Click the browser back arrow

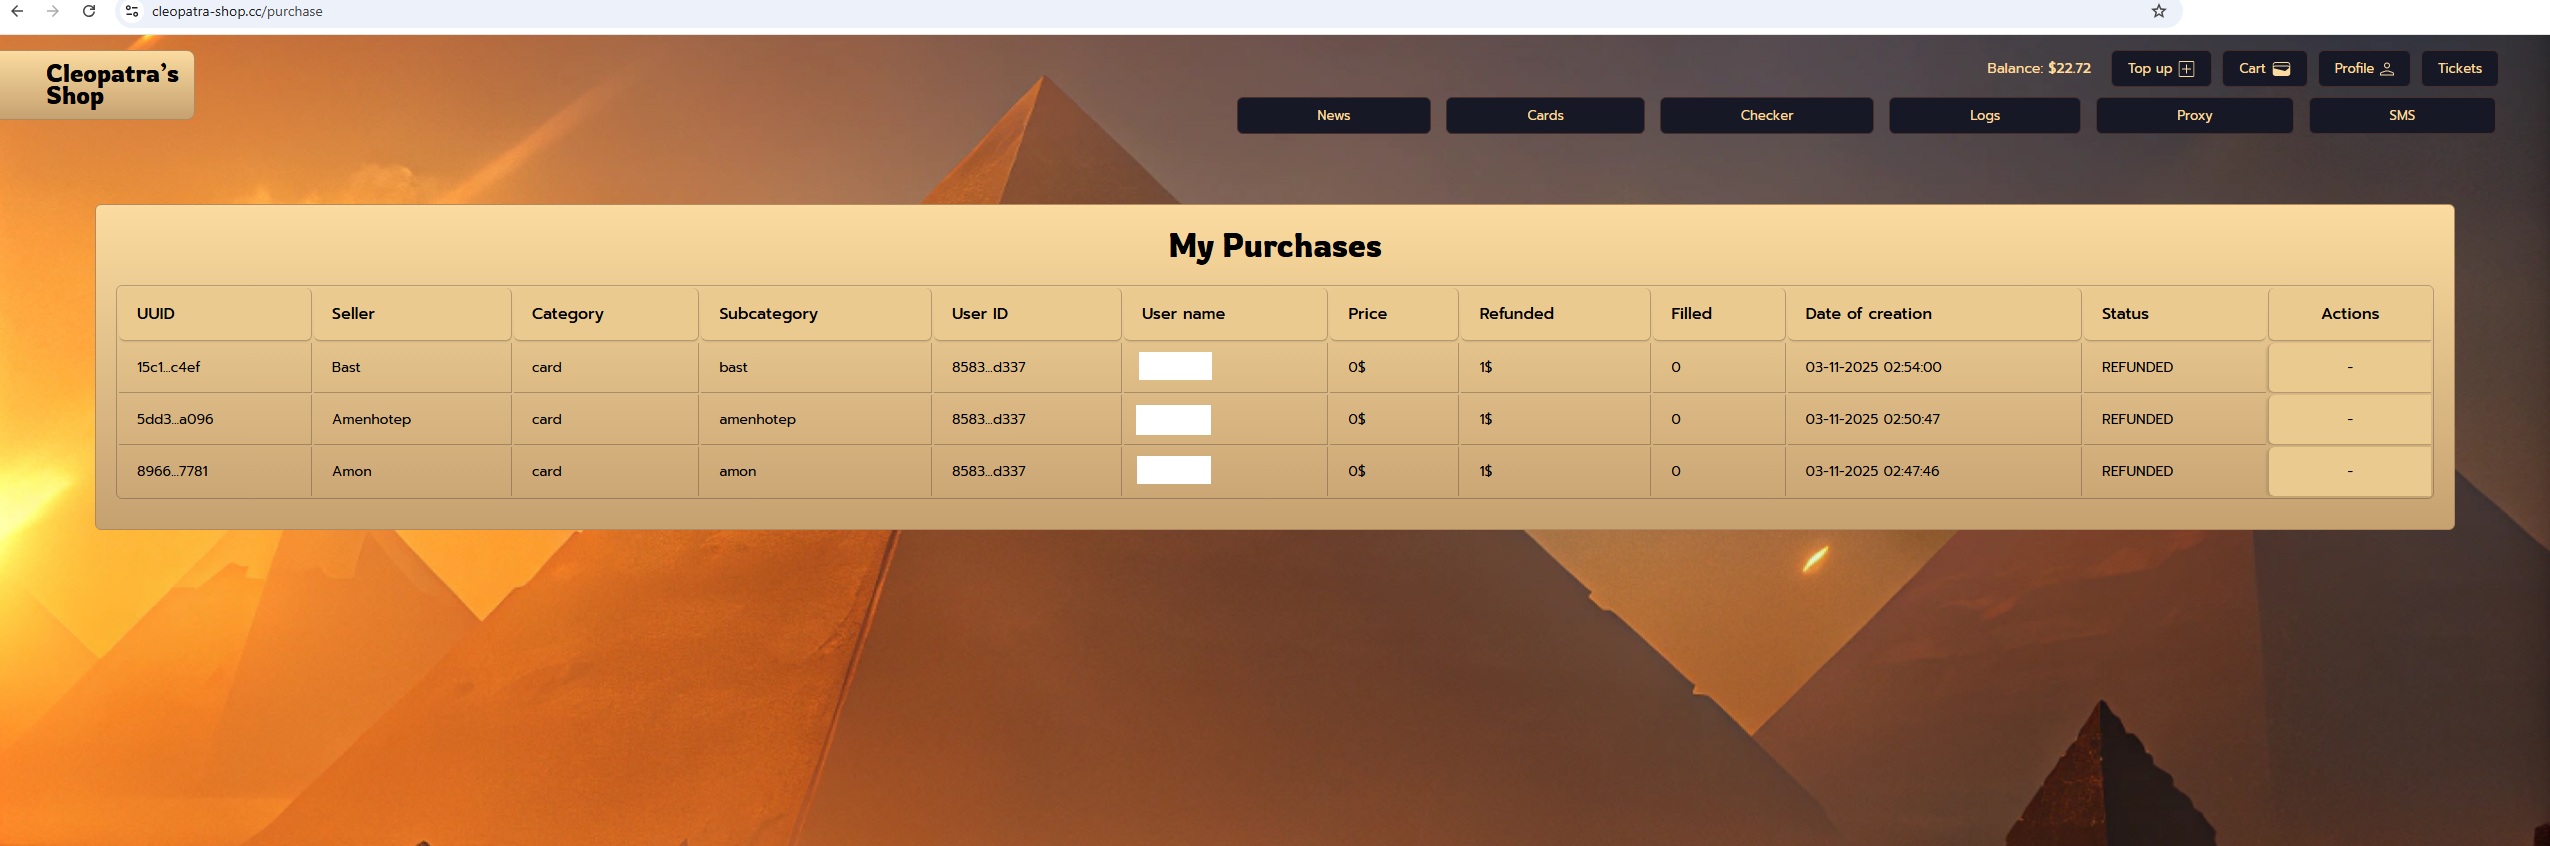pos(17,11)
